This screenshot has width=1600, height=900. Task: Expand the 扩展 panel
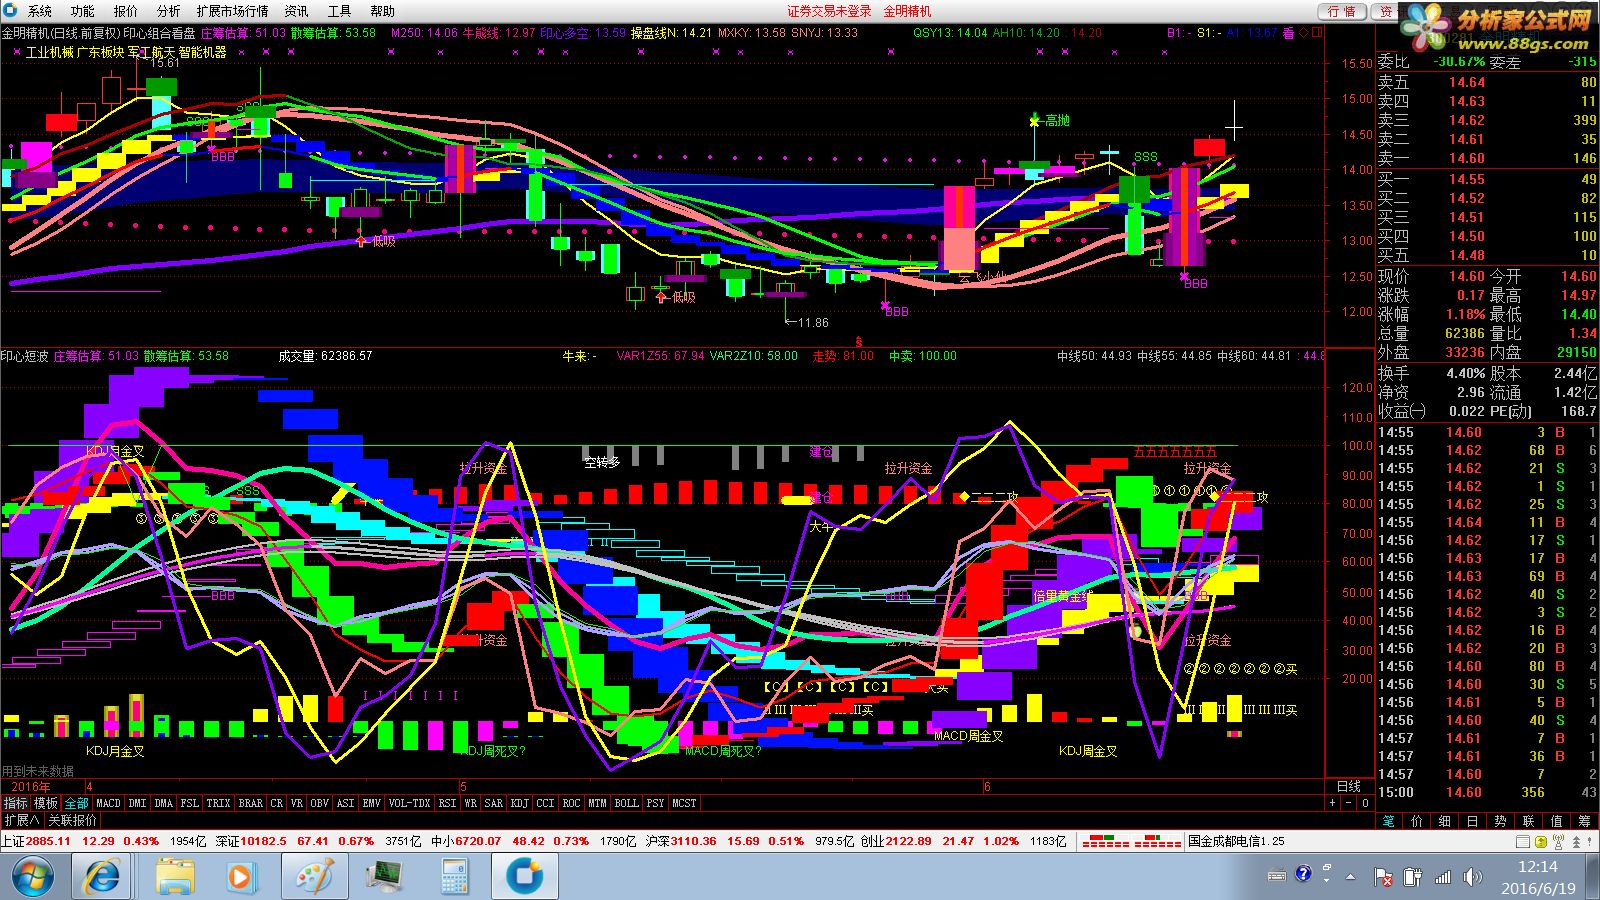tap(22, 820)
